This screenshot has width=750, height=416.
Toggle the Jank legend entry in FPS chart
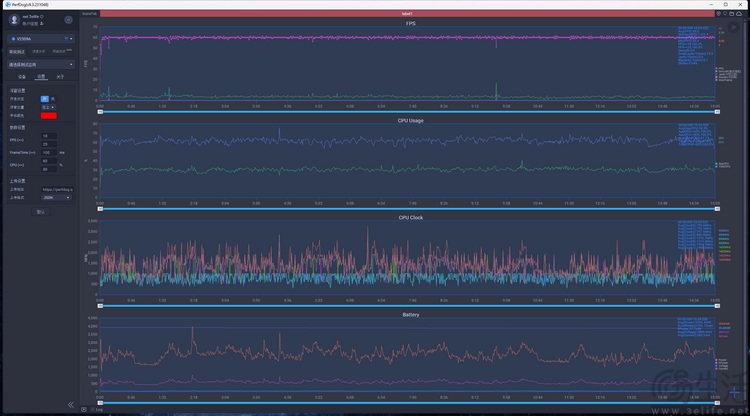tap(726, 74)
